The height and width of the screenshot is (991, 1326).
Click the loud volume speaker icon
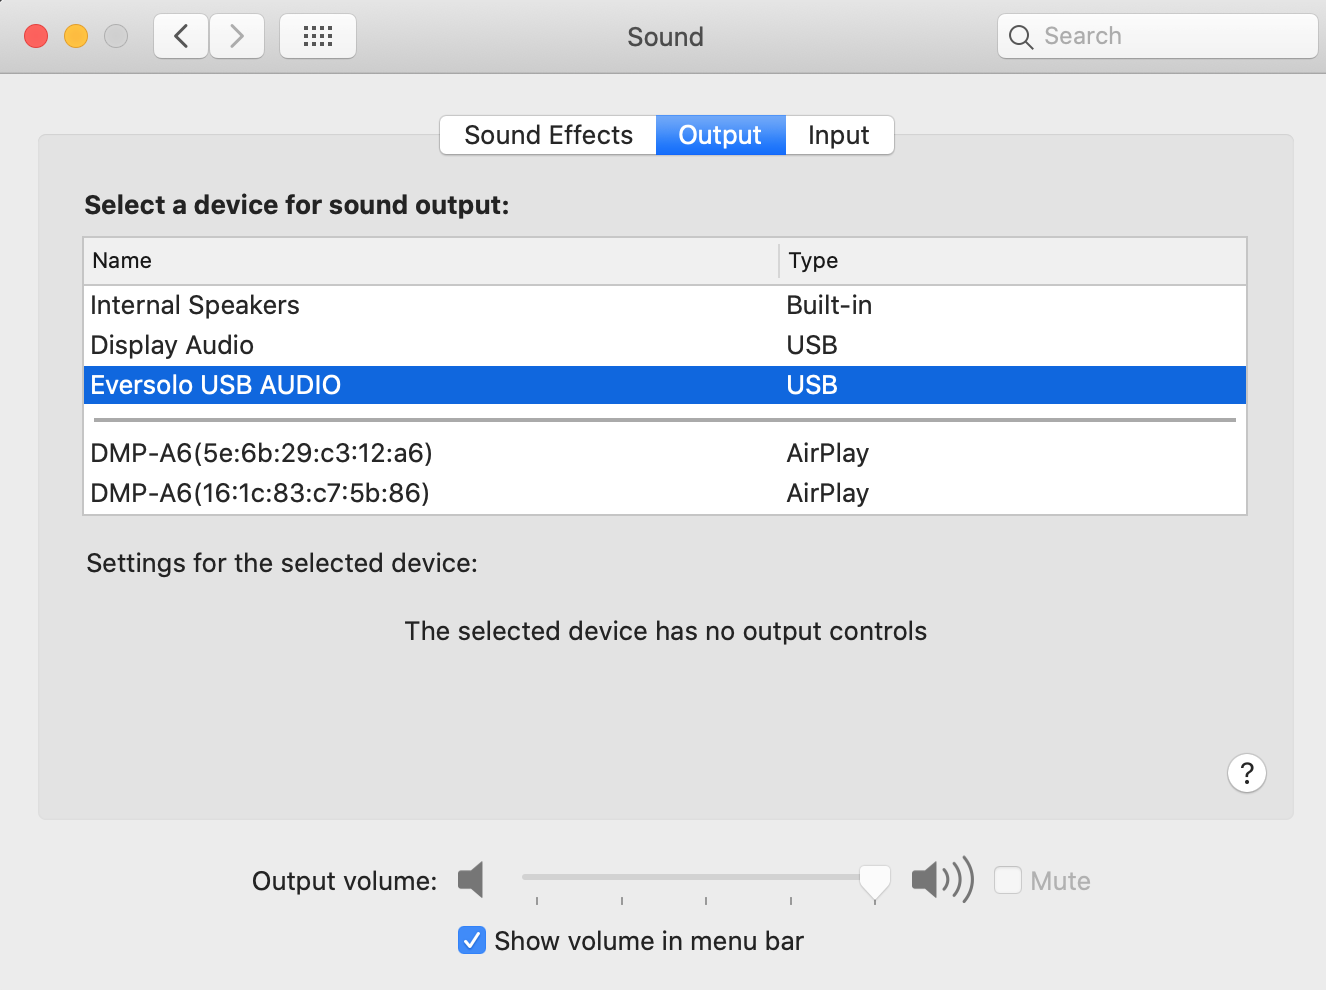coord(942,880)
